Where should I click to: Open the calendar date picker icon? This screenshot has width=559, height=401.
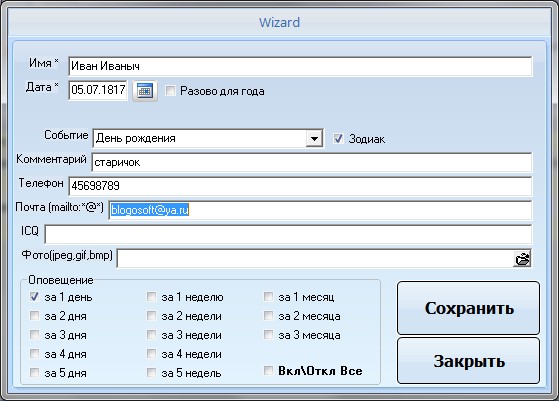(145, 91)
